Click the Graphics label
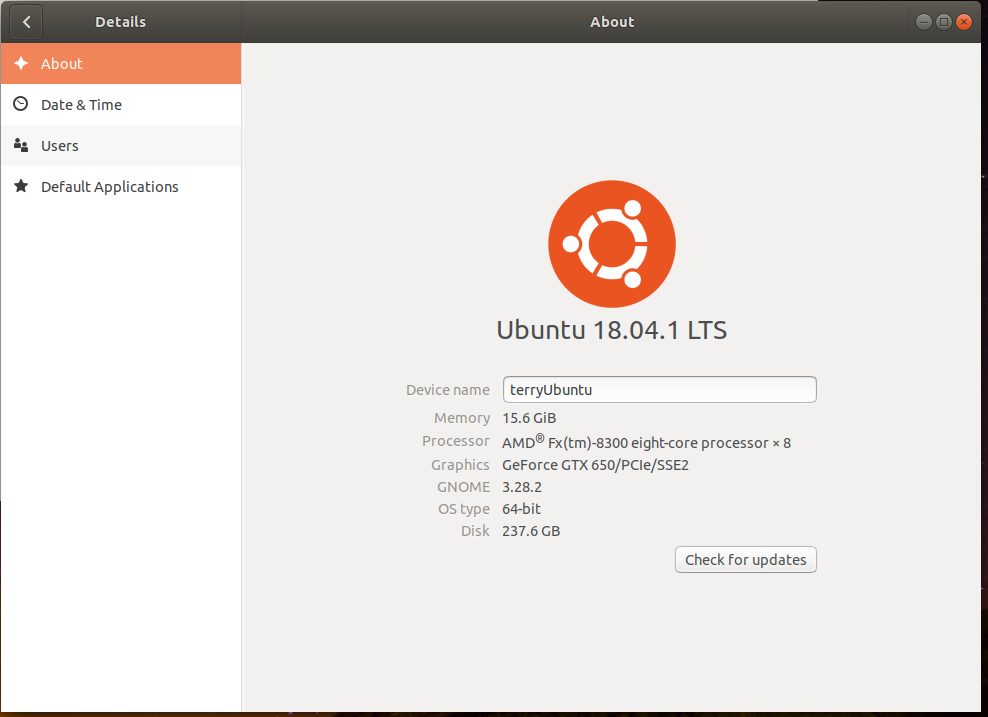Screen dimensions: 988x717 click(x=460, y=465)
